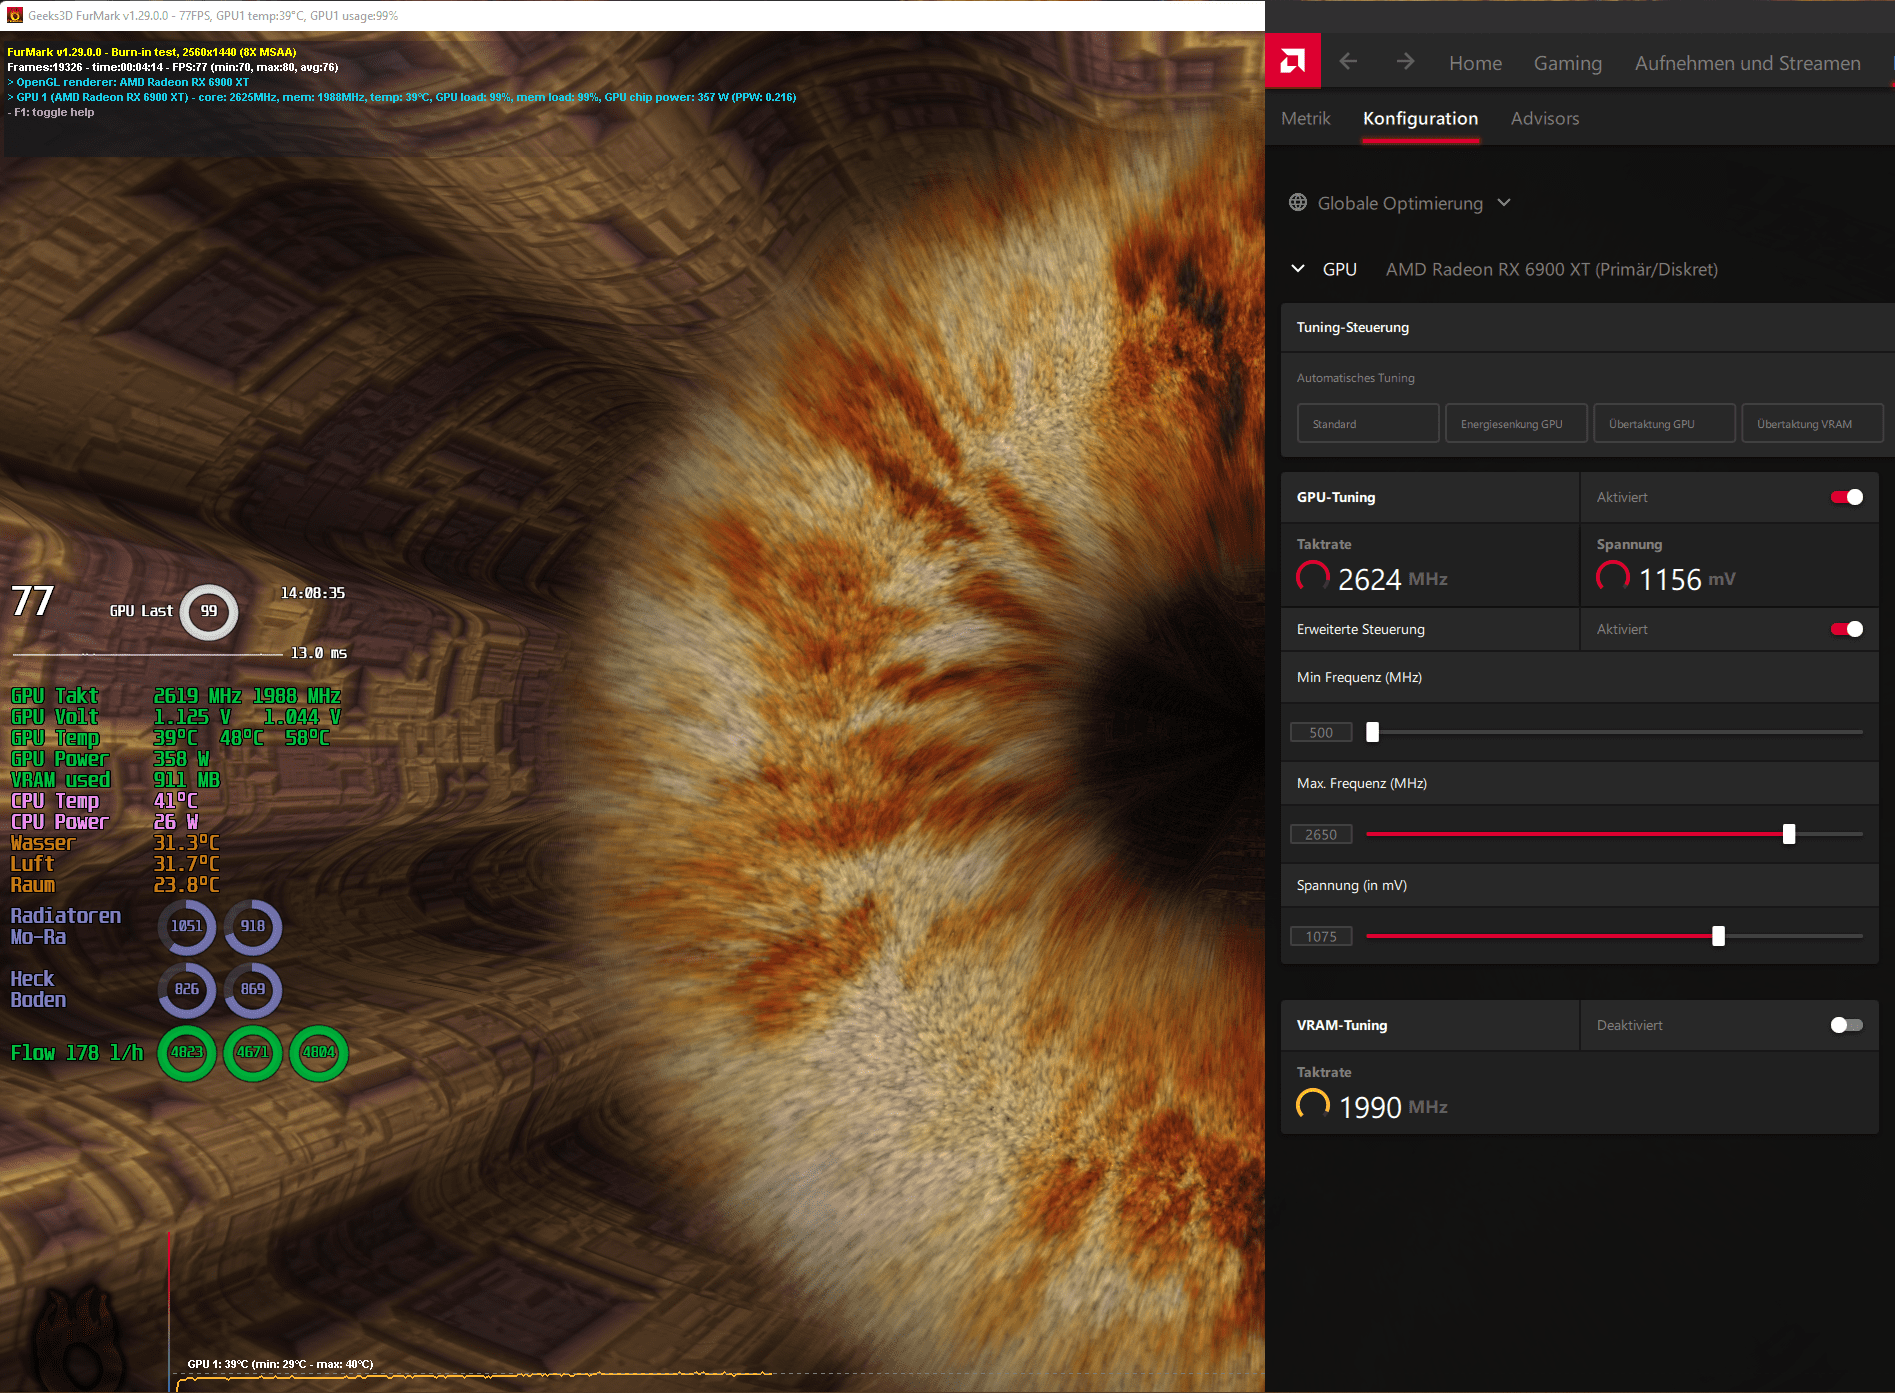Select Übertaktung GPU preset
This screenshot has width=1895, height=1393.
click(x=1664, y=423)
